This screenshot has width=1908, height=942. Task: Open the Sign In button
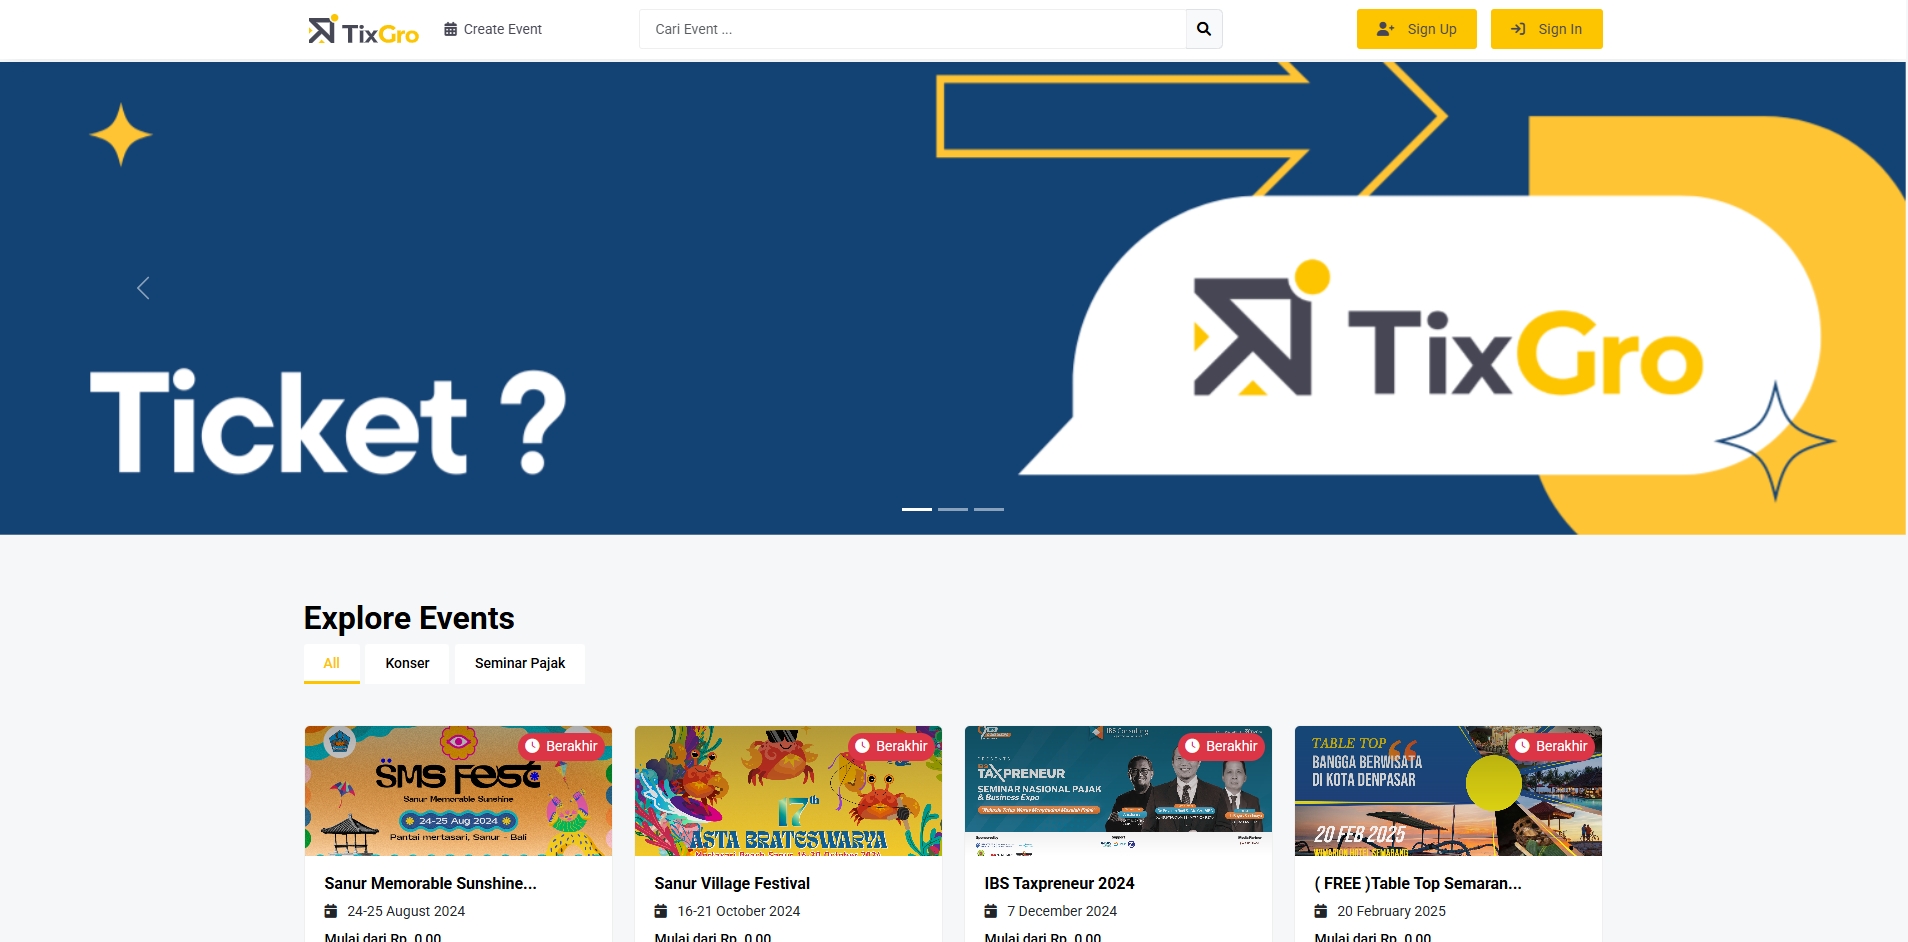(1546, 29)
